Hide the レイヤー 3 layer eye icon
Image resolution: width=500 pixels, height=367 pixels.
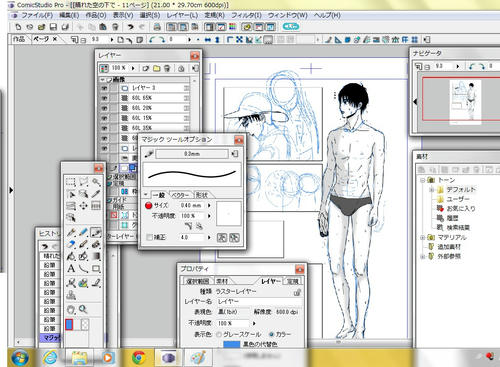(105, 88)
